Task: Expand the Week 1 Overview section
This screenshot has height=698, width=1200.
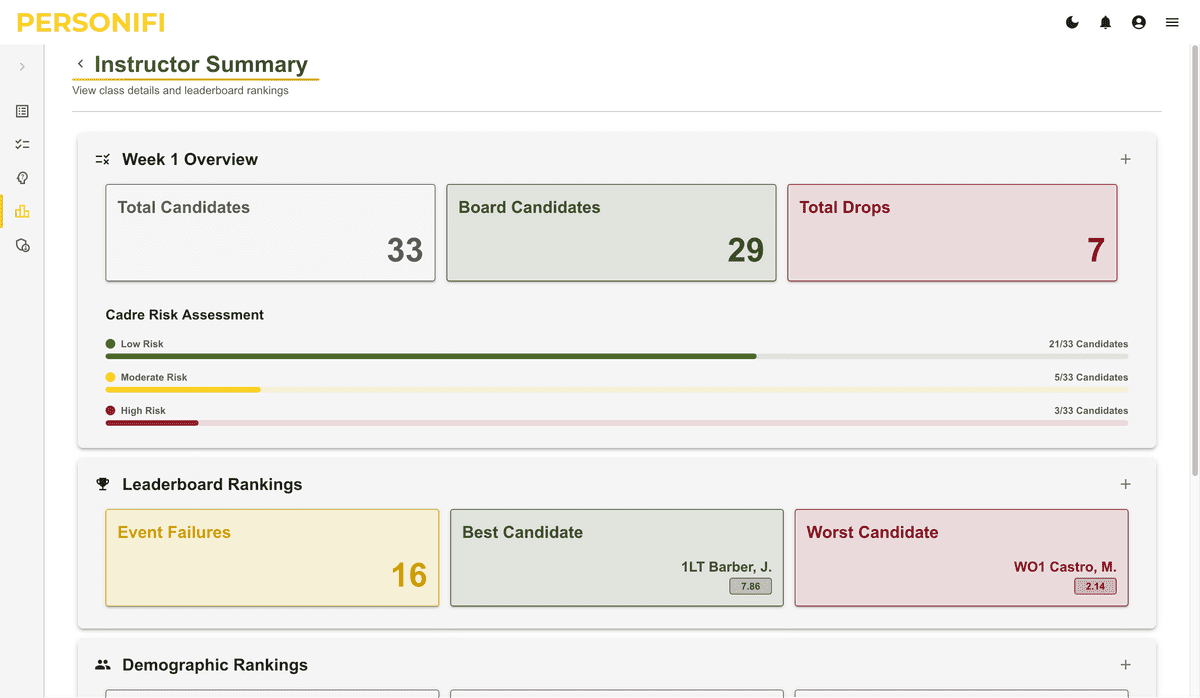Action: click(x=1125, y=159)
